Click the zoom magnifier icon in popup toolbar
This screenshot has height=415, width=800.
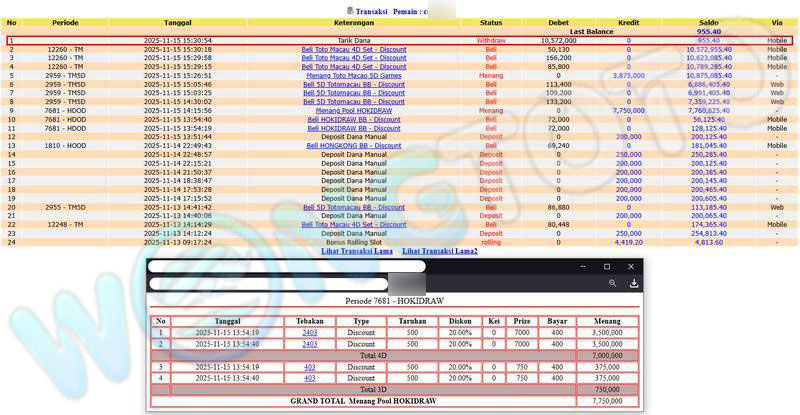pos(612,284)
